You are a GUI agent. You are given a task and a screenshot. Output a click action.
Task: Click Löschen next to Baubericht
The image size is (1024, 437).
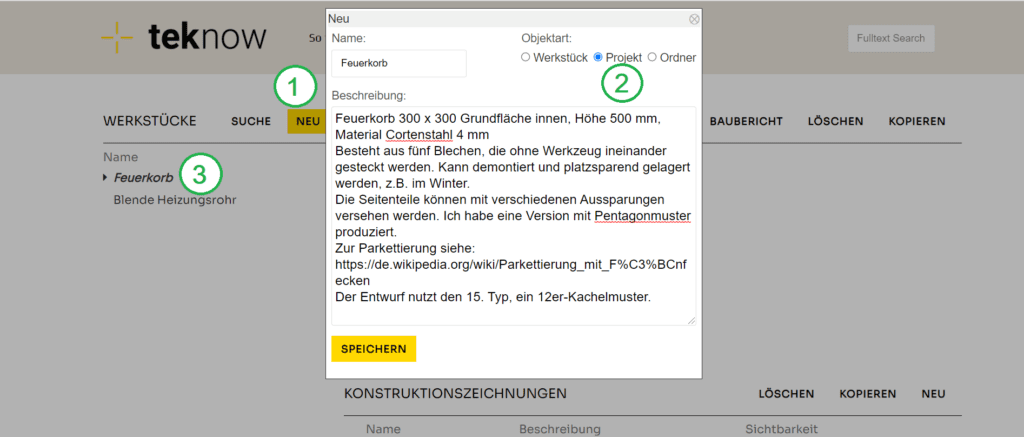[x=835, y=121]
